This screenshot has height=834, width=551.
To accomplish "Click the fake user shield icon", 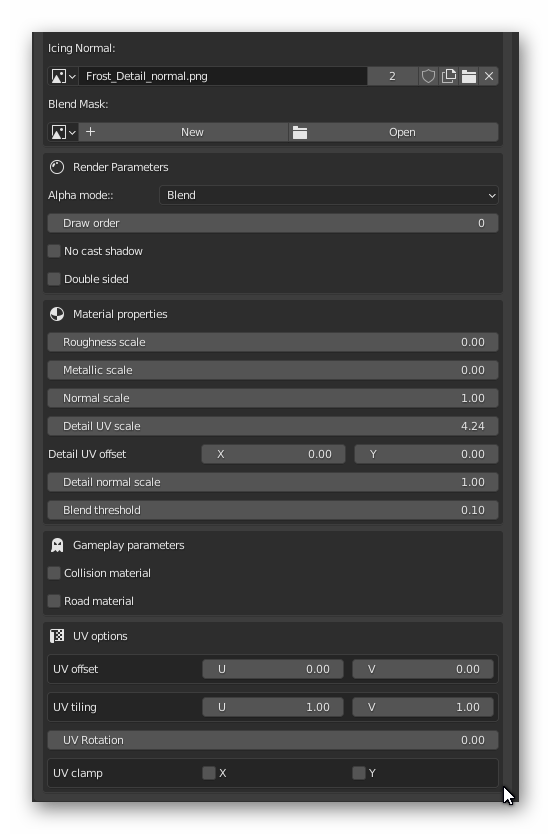I will coord(429,76).
